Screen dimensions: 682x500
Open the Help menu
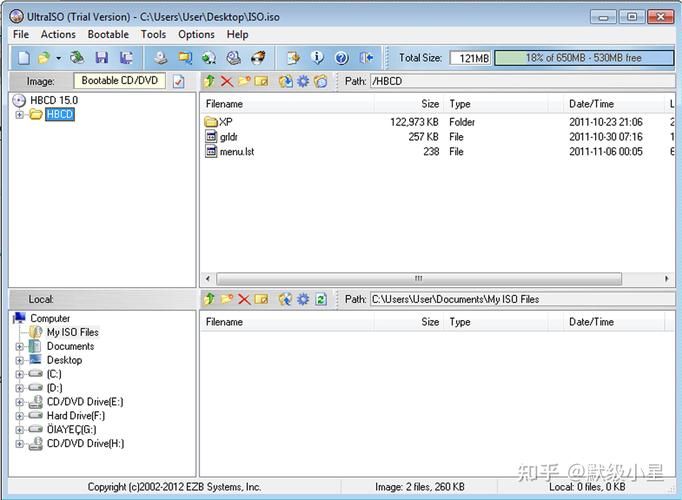point(237,34)
